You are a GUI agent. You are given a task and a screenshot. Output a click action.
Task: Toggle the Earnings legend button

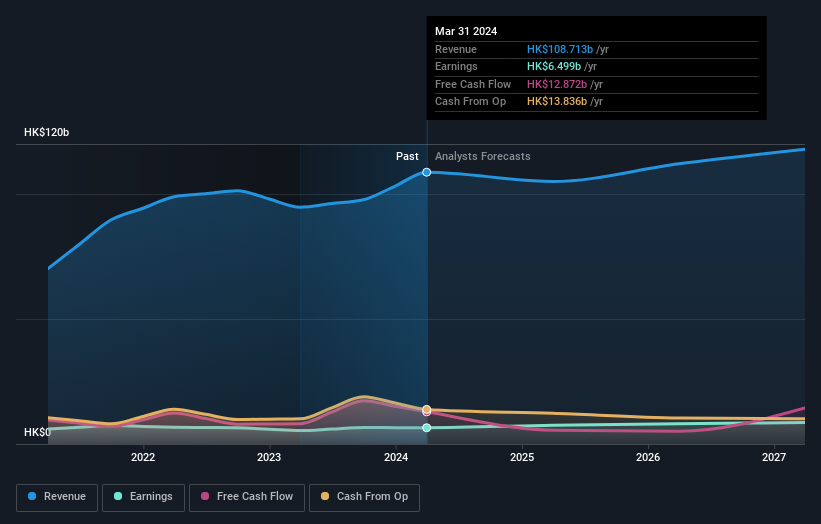143,497
